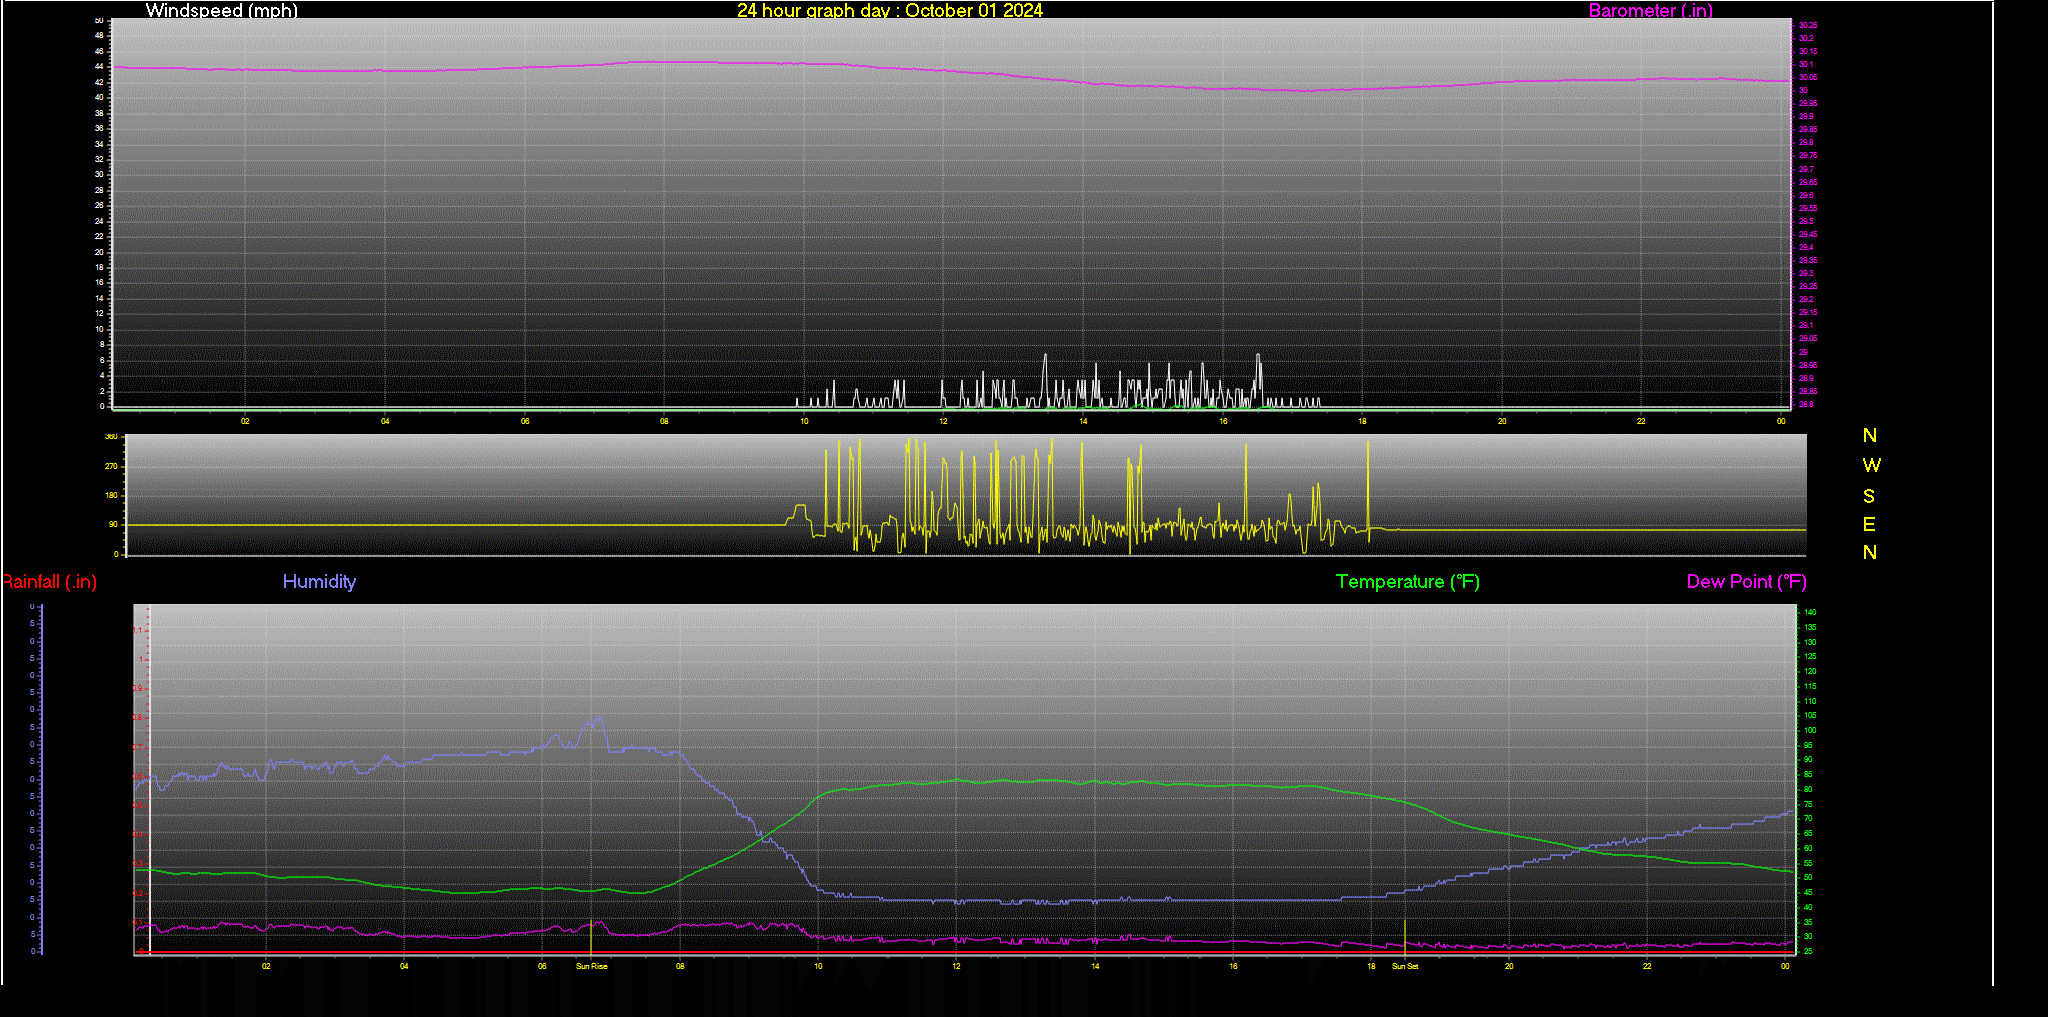Click the 10 tick on windspeed axis
Image resolution: width=2048 pixels, height=1017 pixels.
click(99, 329)
